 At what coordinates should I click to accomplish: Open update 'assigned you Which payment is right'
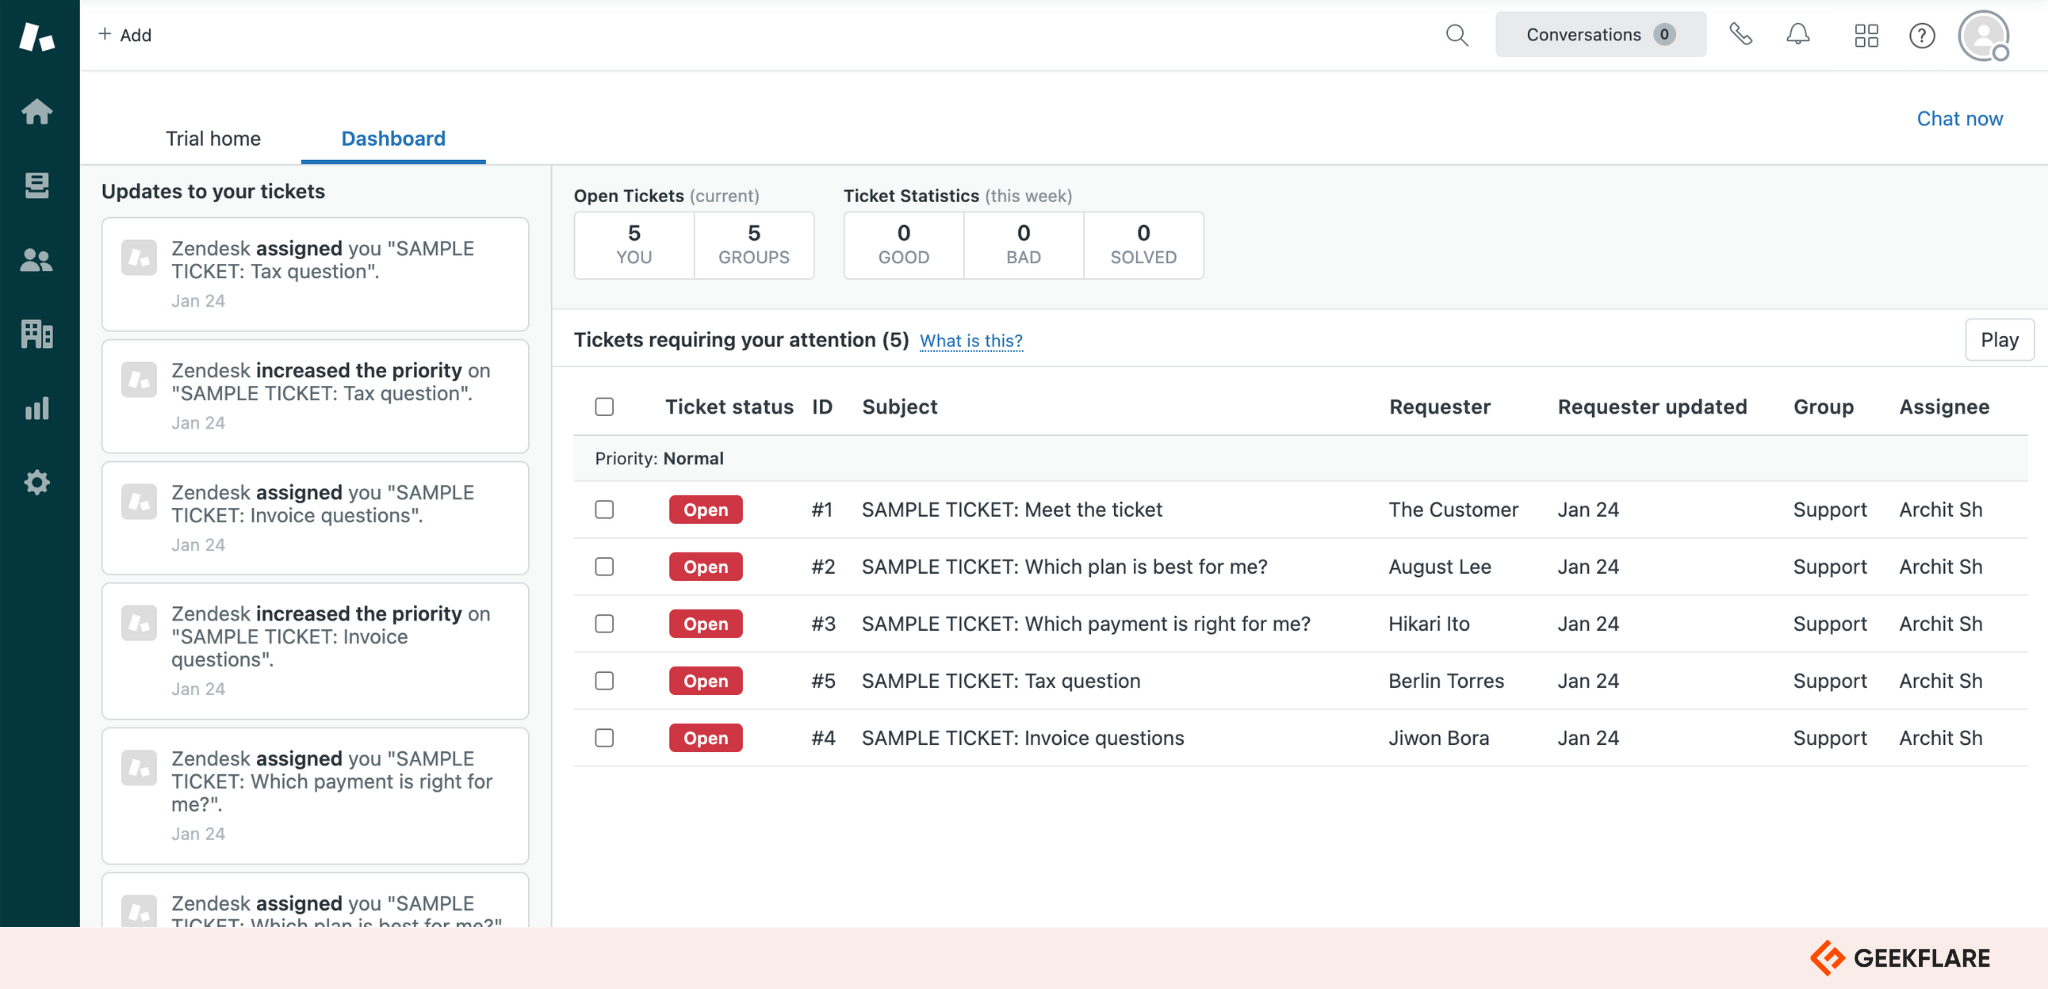pos(315,796)
